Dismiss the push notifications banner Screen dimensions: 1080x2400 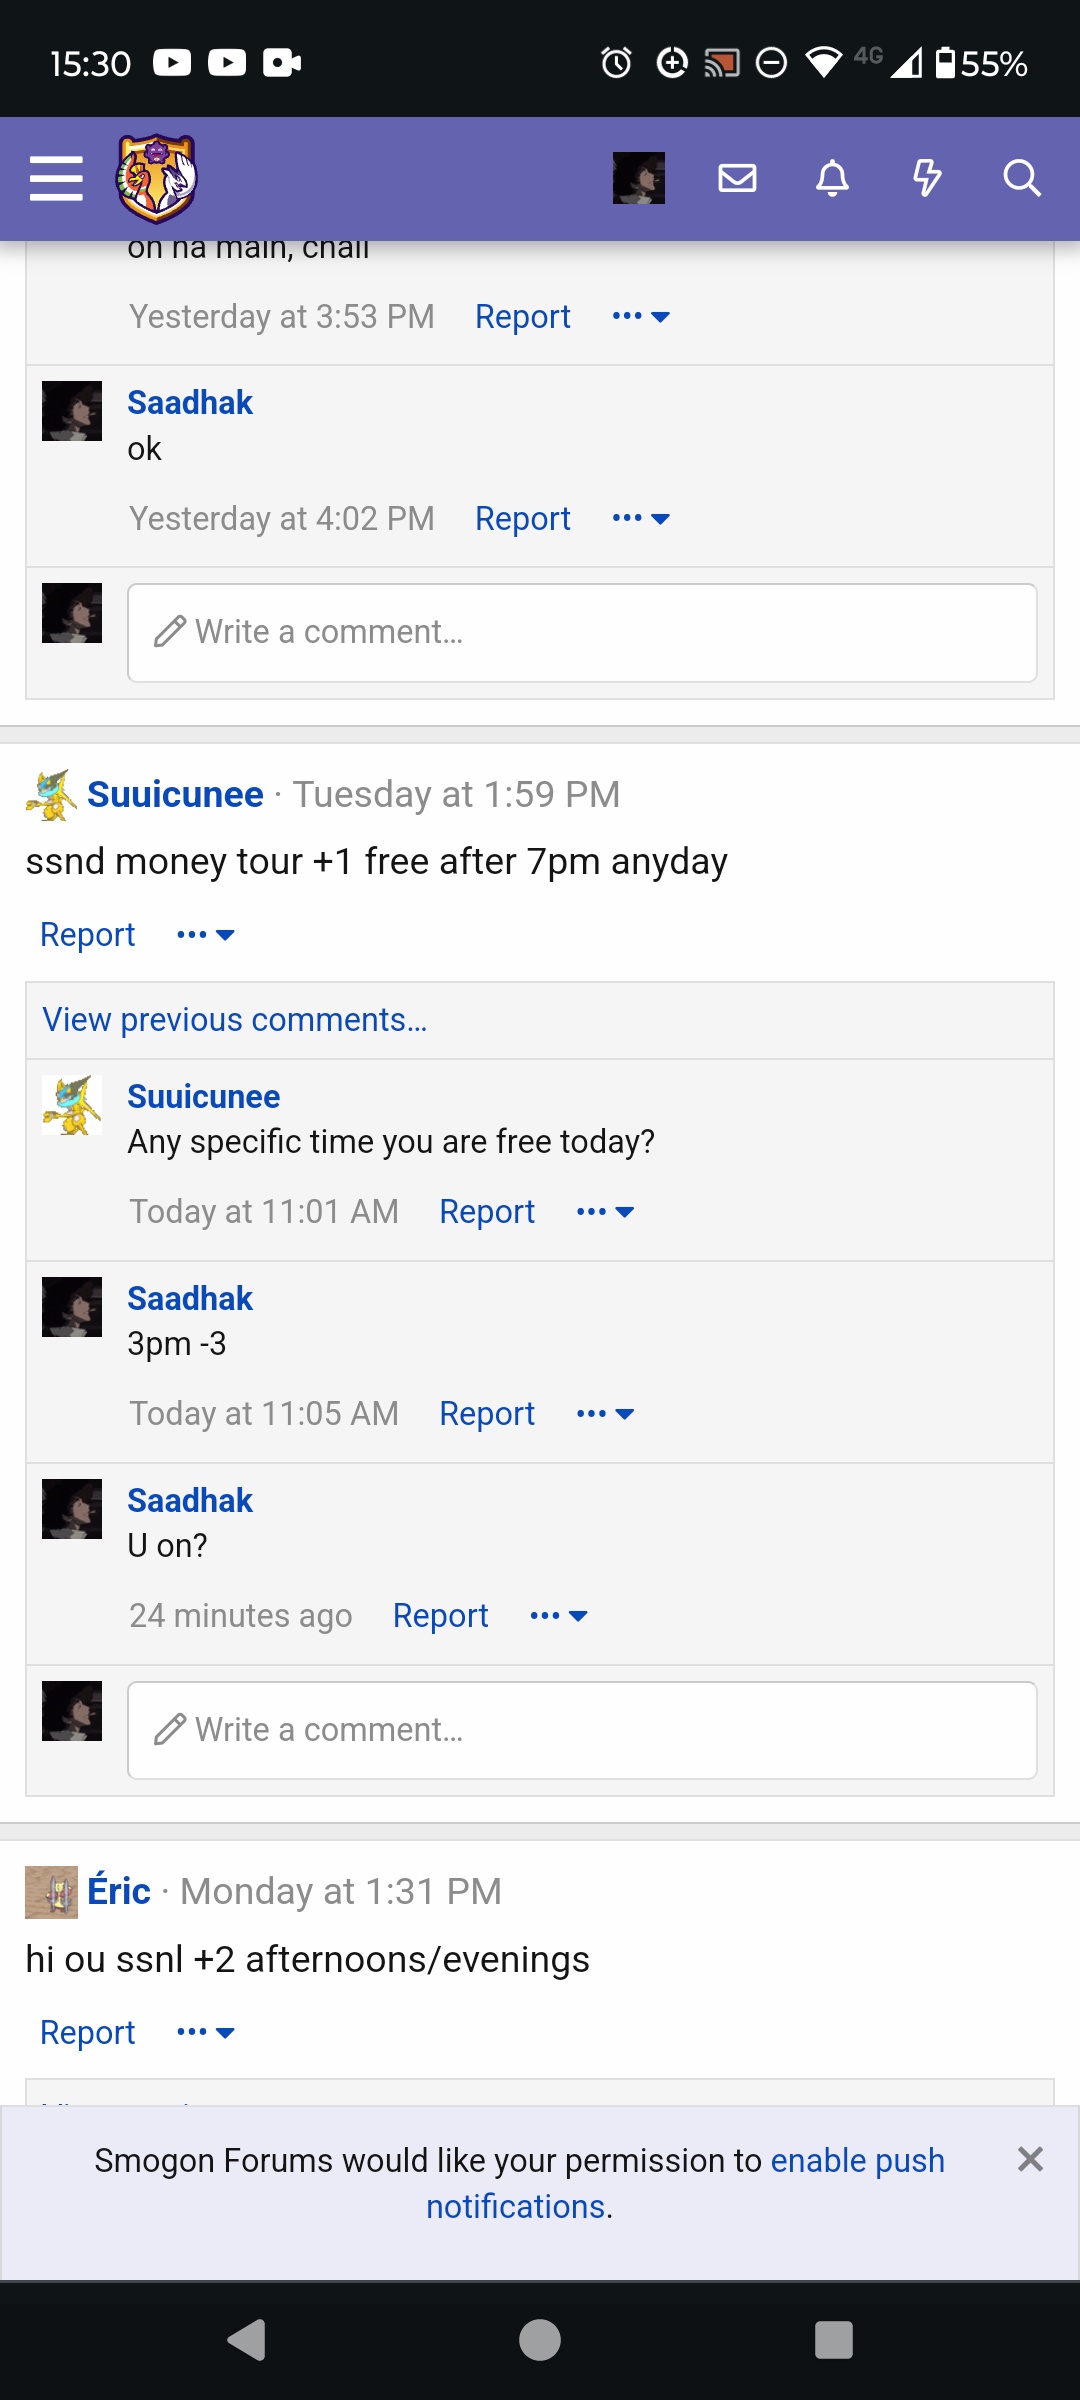coord(1030,2159)
